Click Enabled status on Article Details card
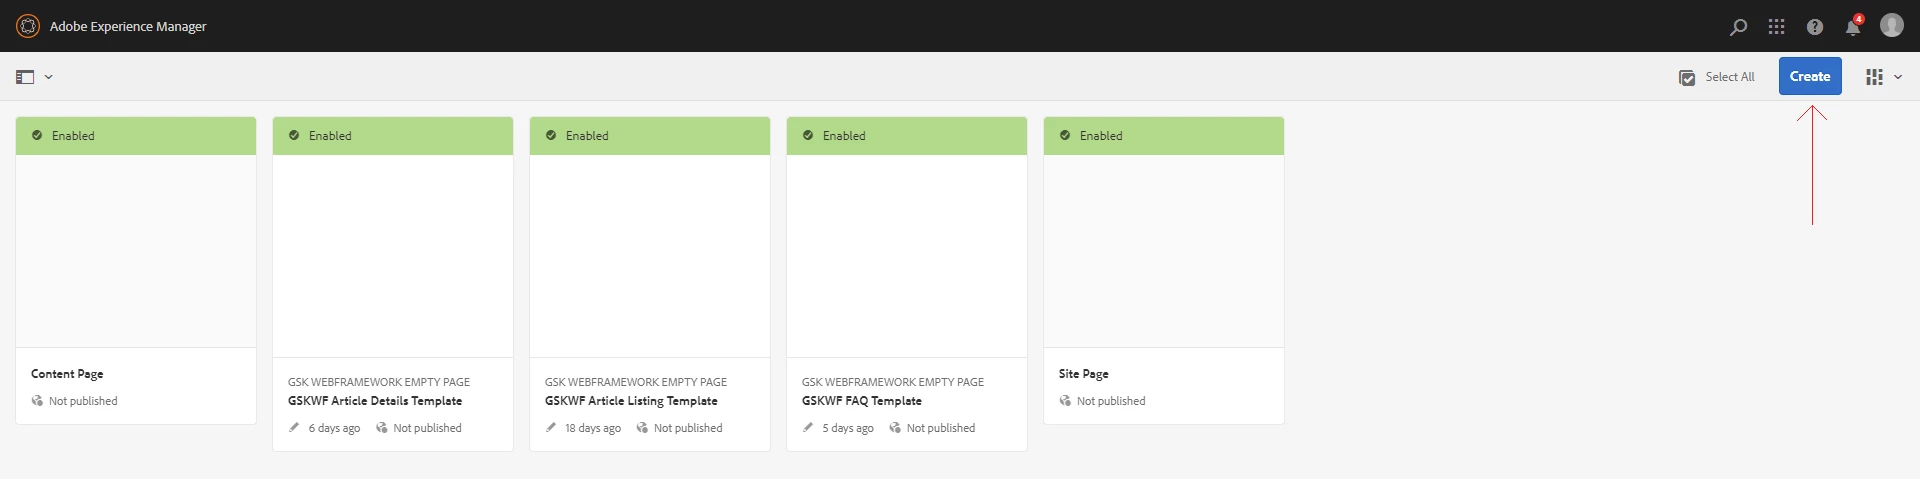1920x479 pixels. click(330, 136)
